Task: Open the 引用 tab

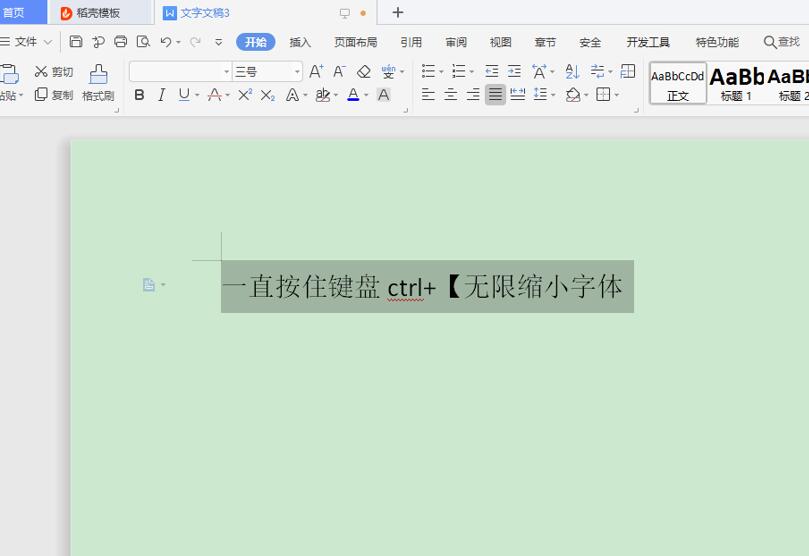Action: [x=411, y=42]
